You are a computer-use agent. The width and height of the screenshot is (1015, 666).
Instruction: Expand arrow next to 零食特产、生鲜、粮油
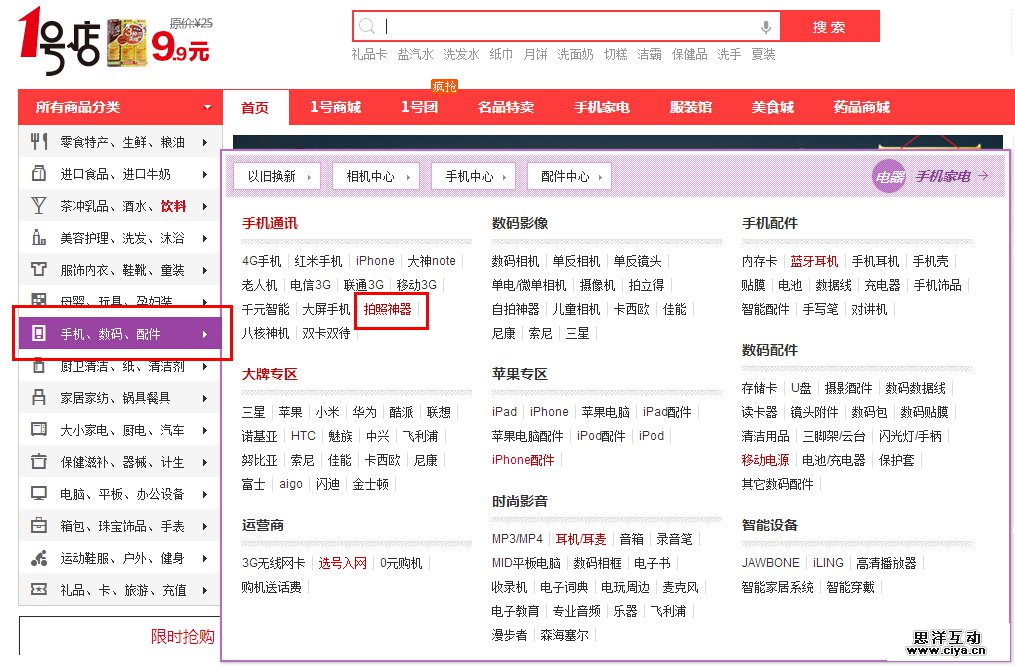205,142
